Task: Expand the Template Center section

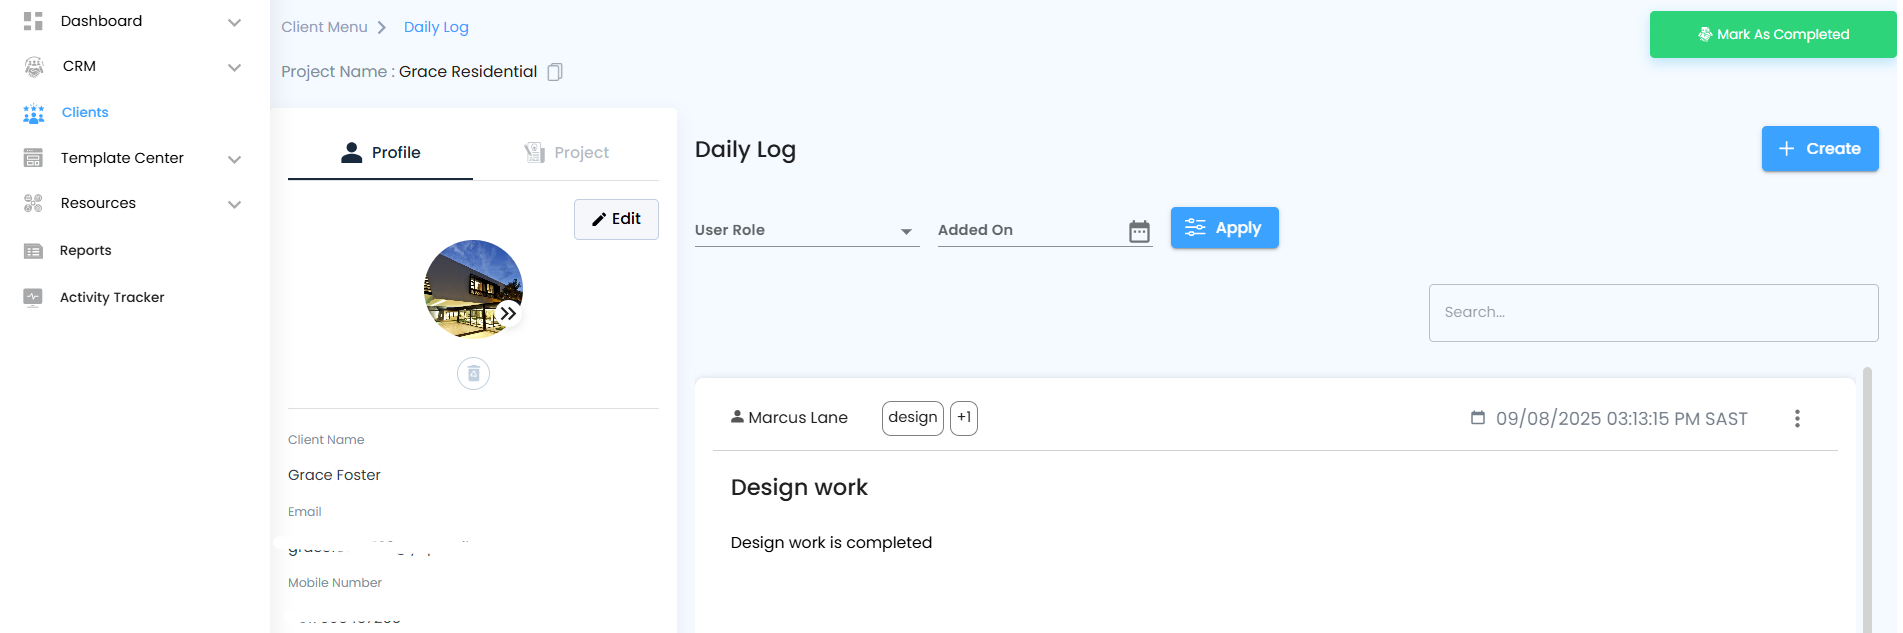Action: click(x=234, y=159)
